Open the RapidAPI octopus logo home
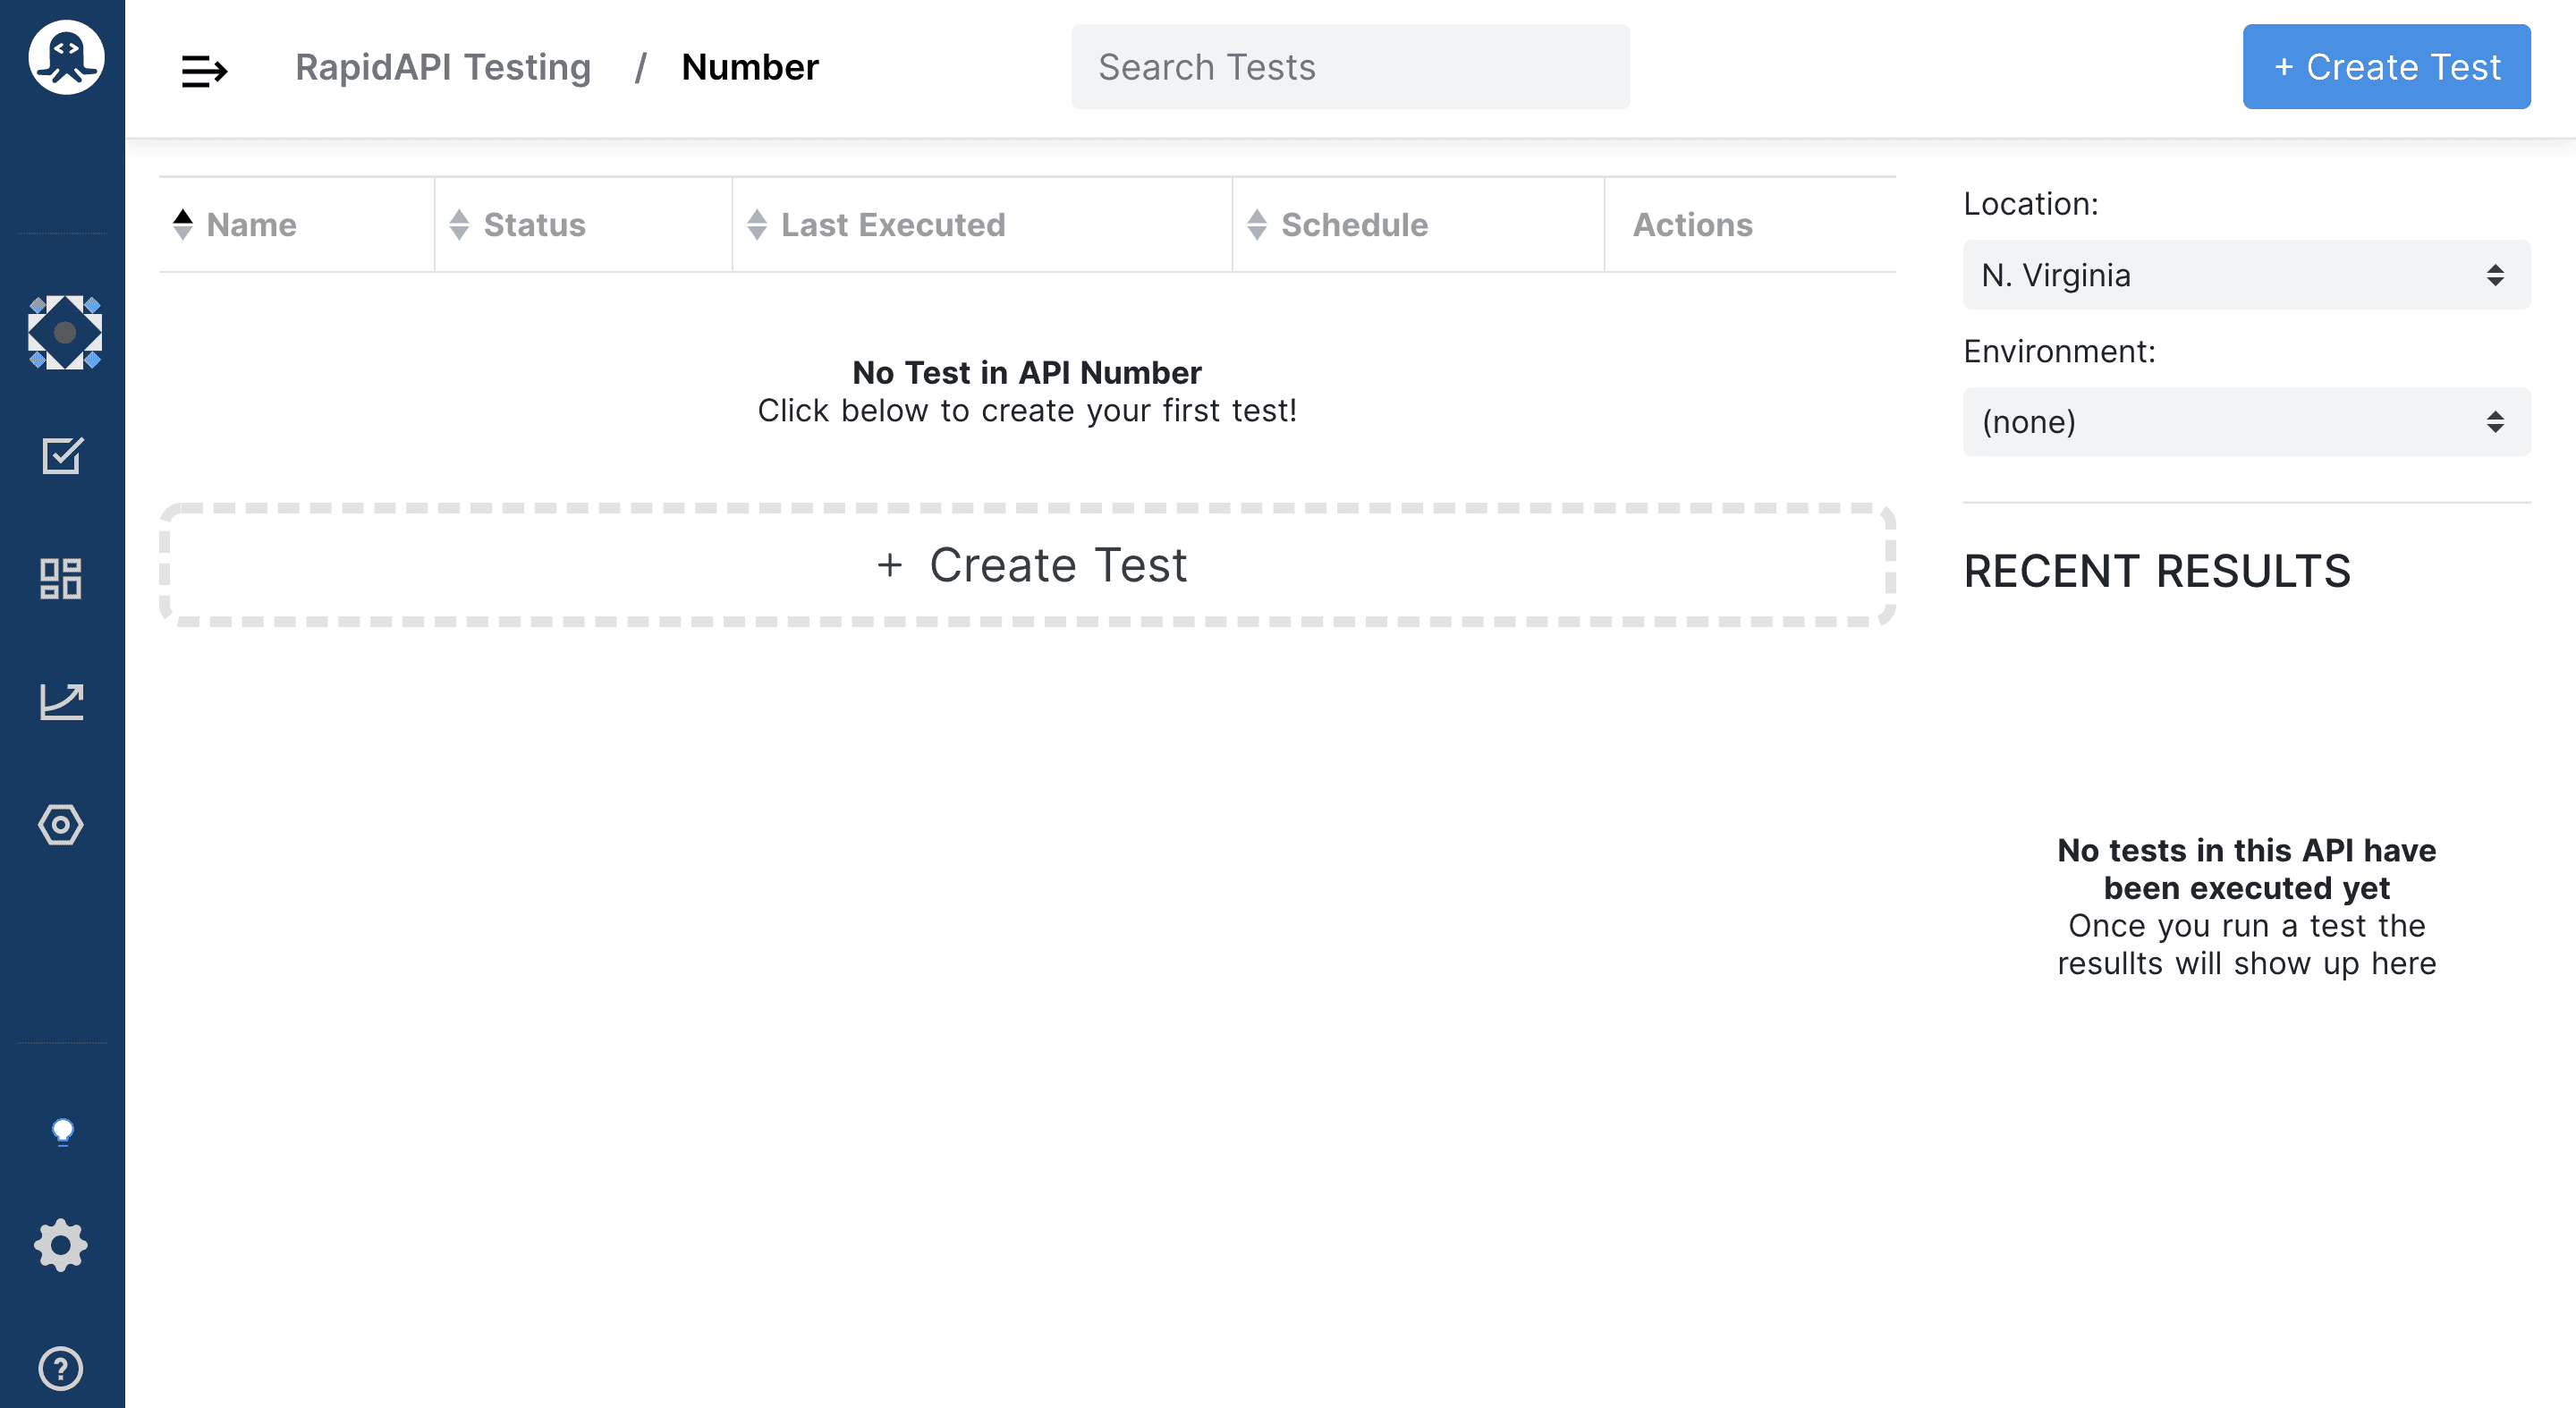 click(x=65, y=58)
